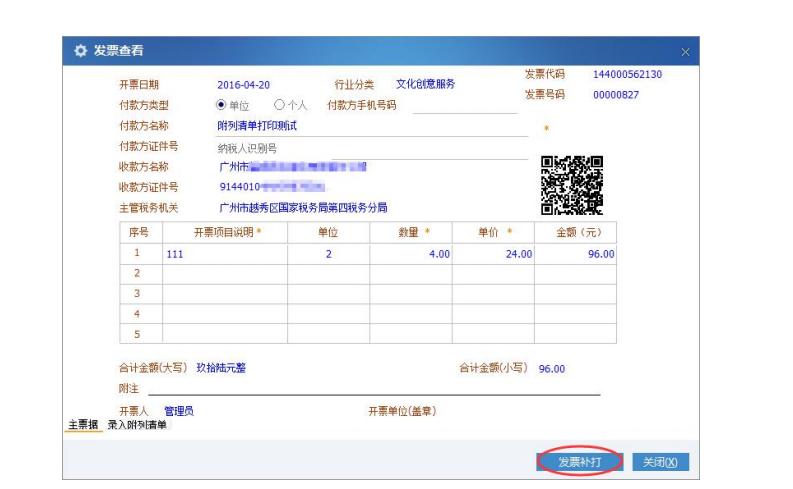Click the issuer name 管理员
This screenshot has height=489, width=793.
[179, 411]
